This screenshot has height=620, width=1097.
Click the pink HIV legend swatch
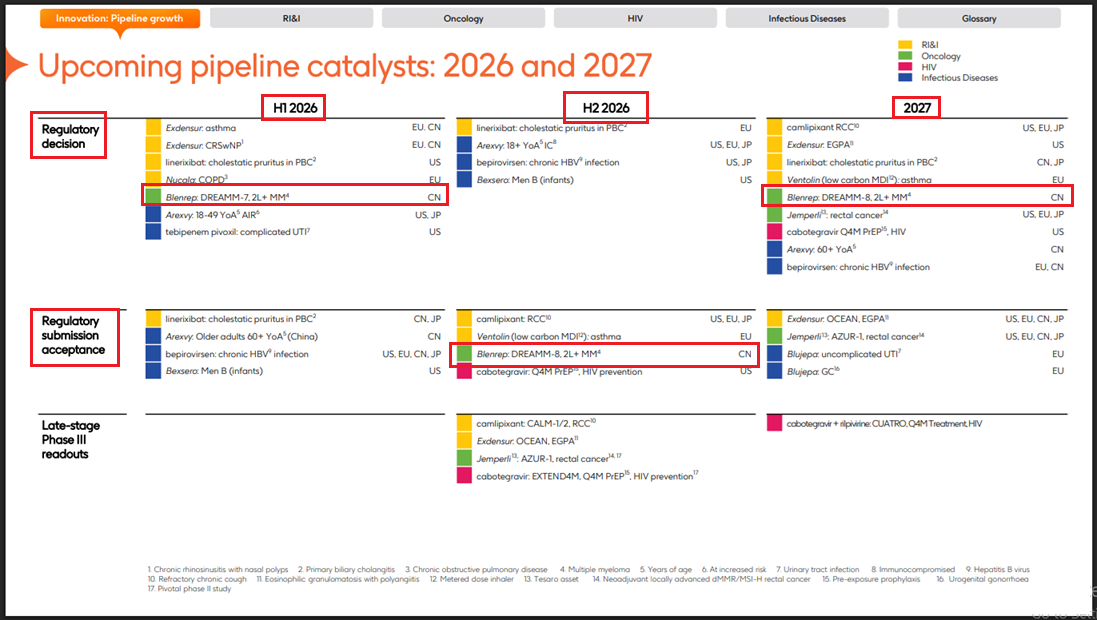point(904,67)
